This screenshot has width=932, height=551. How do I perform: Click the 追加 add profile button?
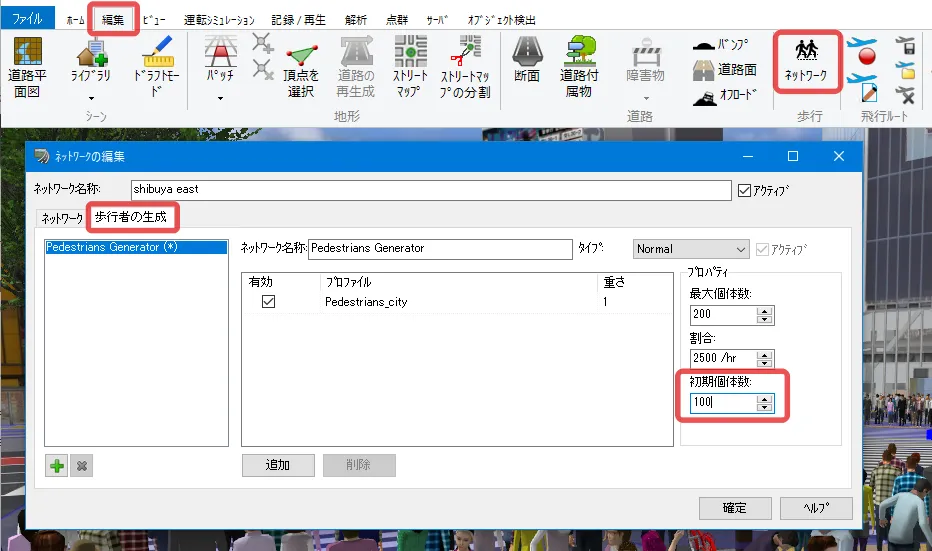point(278,465)
